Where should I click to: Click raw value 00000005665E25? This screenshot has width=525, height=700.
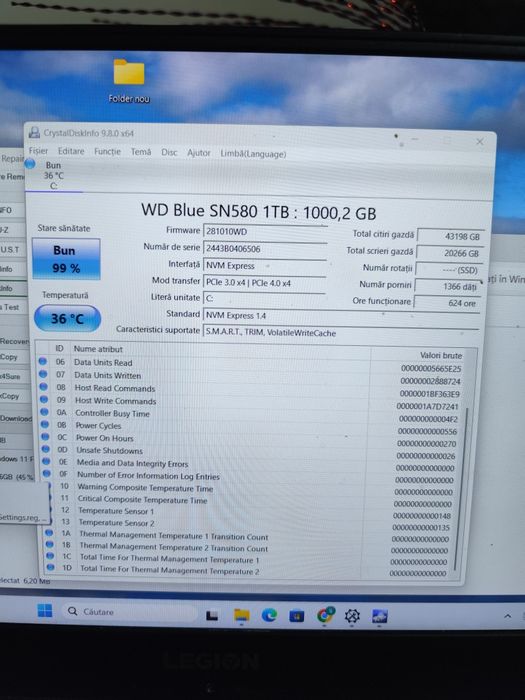pos(431,369)
